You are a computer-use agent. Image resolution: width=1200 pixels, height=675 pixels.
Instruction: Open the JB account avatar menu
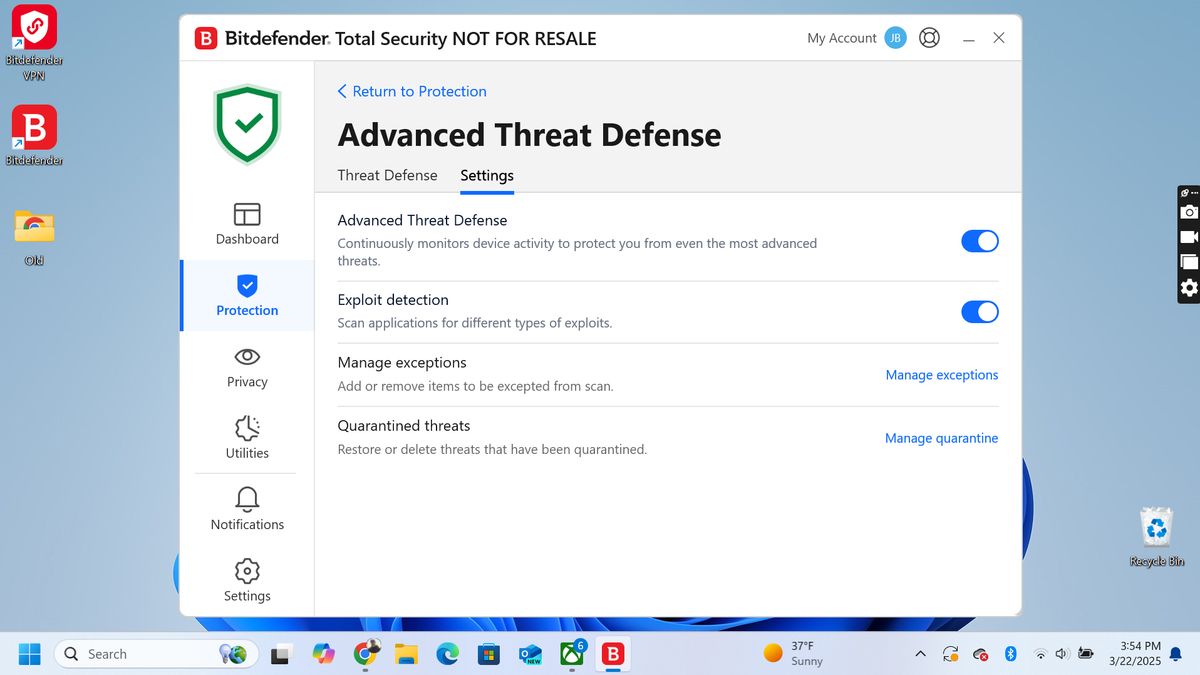895,37
